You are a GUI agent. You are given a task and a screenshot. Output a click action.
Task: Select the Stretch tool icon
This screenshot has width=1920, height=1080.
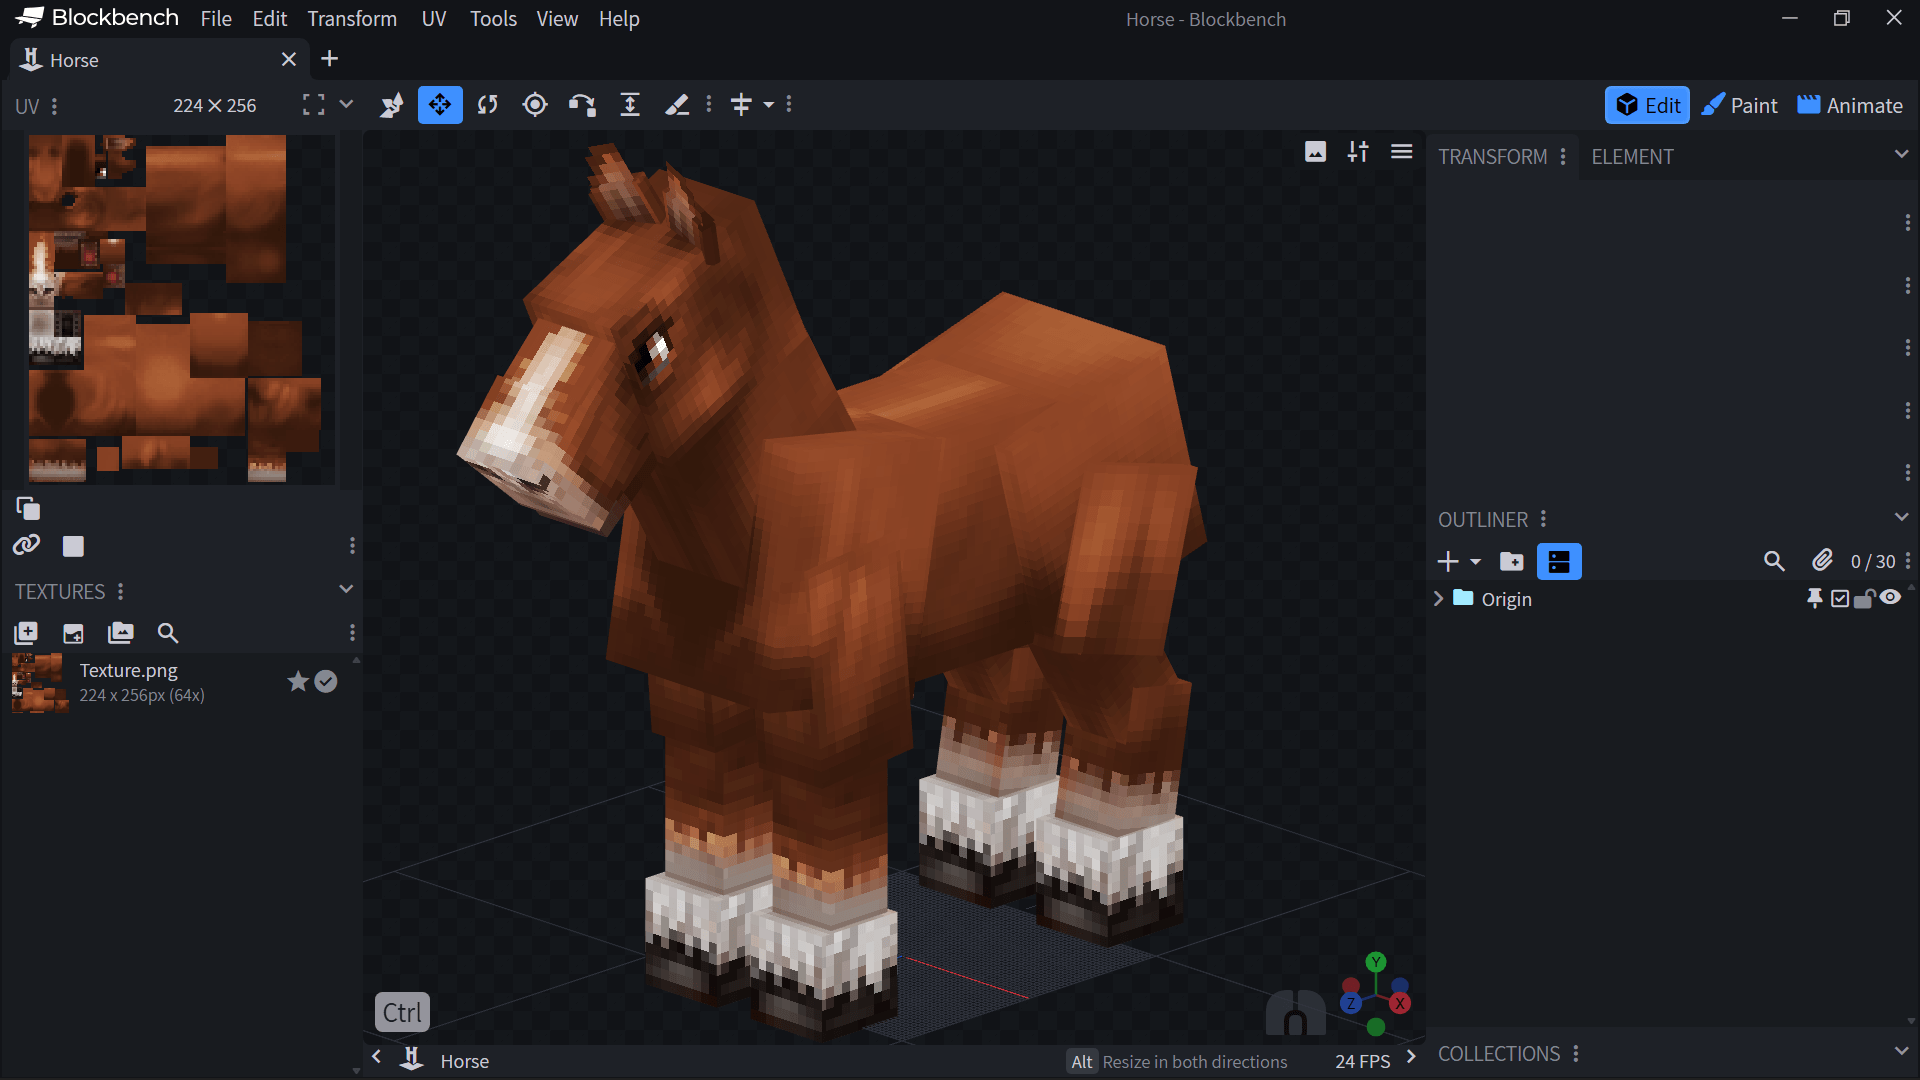[630, 105]
